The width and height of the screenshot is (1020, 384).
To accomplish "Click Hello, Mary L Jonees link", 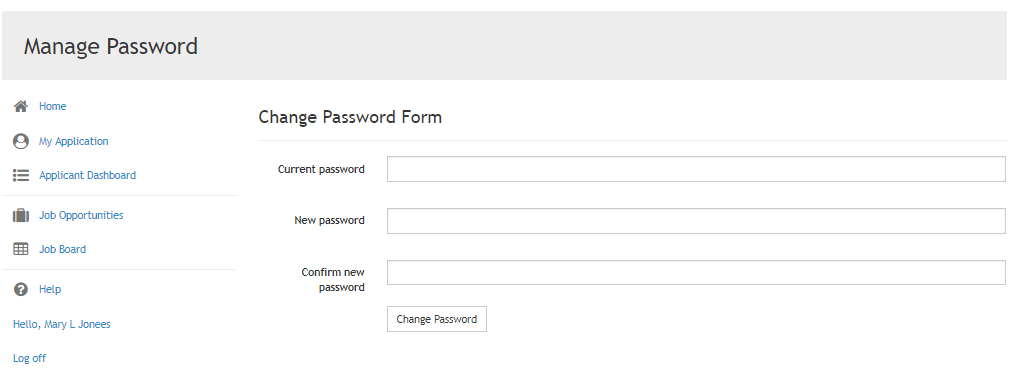I will (x=62, y=324).
